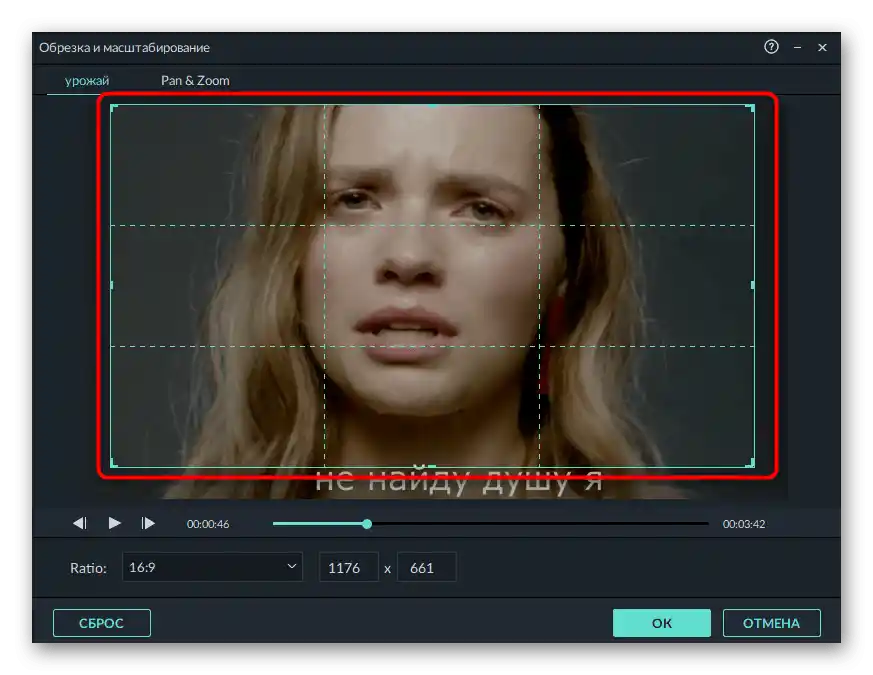Image resolution: width=873 pixels, height=675 pixels.
Task: Switch to the Pan & Zoom tab
Action: point(195,81)
